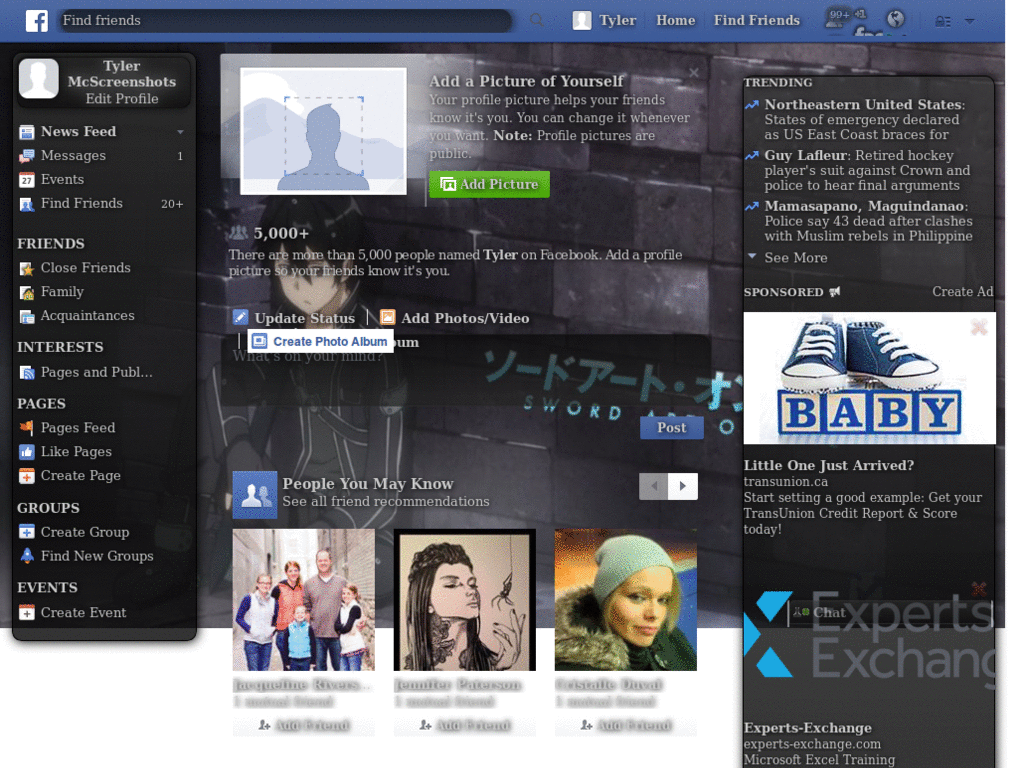Viewport: 1024px width, 768px height.
Task: Click the Create Event icon
Action: [x=27, y=613]
